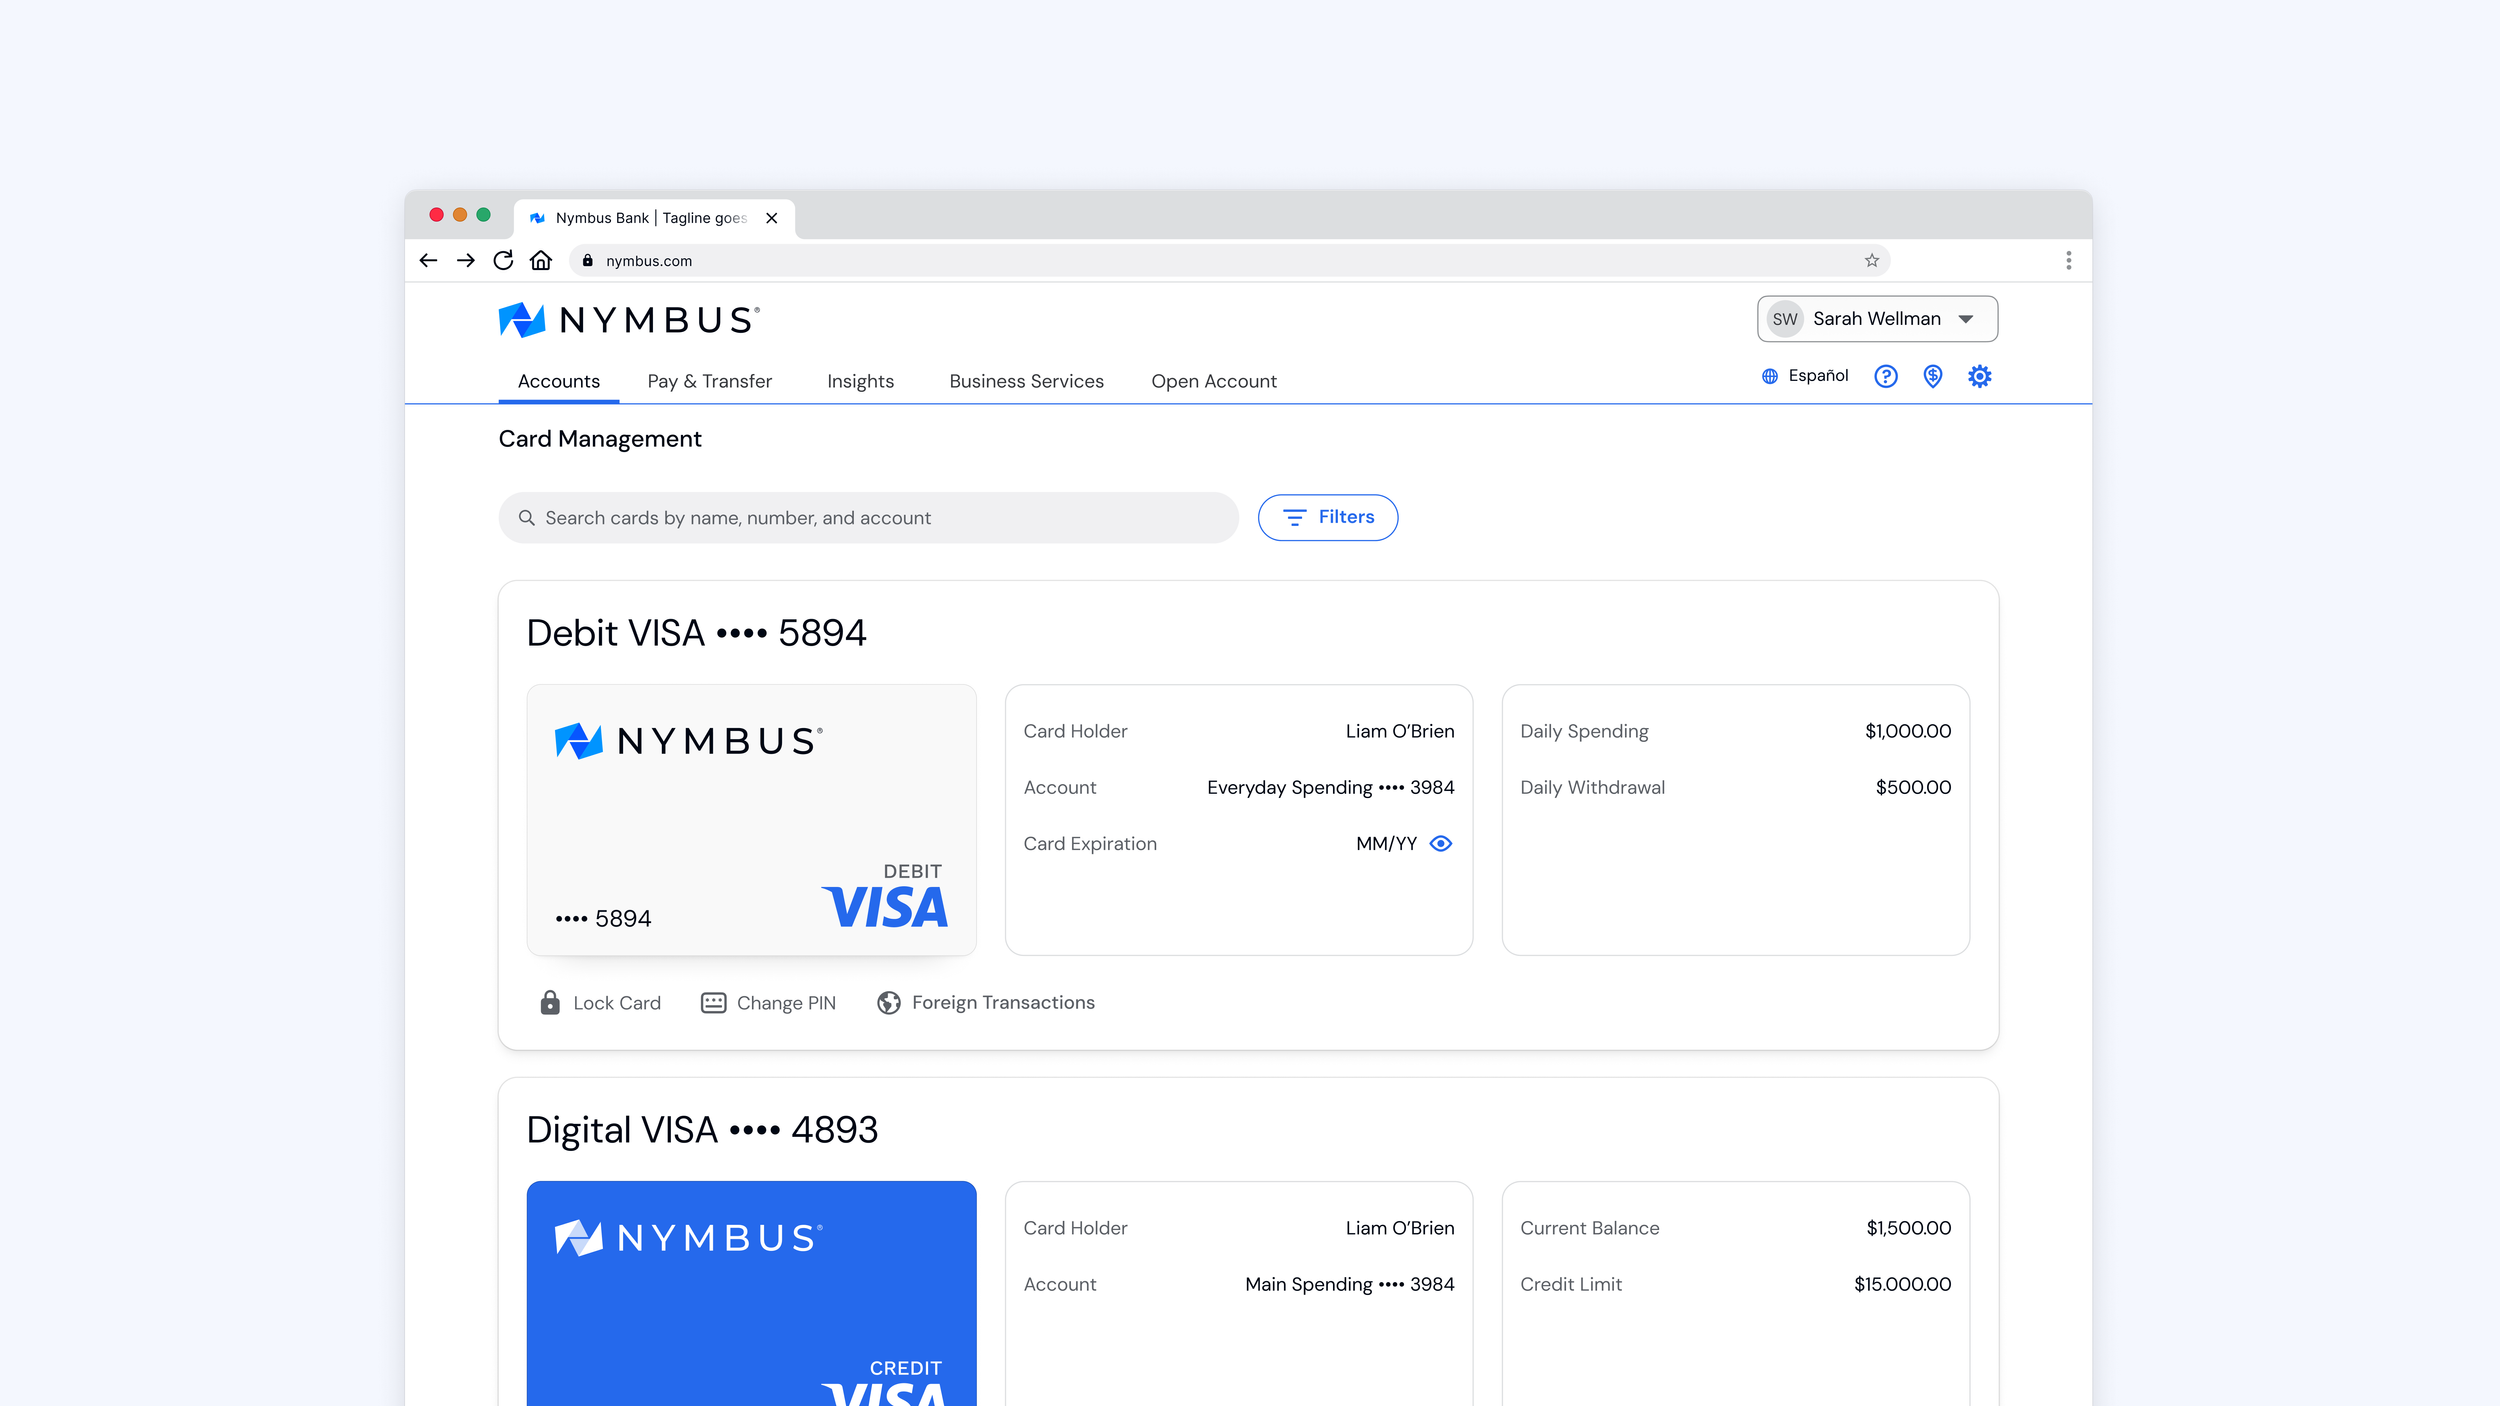2500x1406 pixels.
Task: Toggle Foreign Transactions for the debit card
Action: click(986, 1003)
